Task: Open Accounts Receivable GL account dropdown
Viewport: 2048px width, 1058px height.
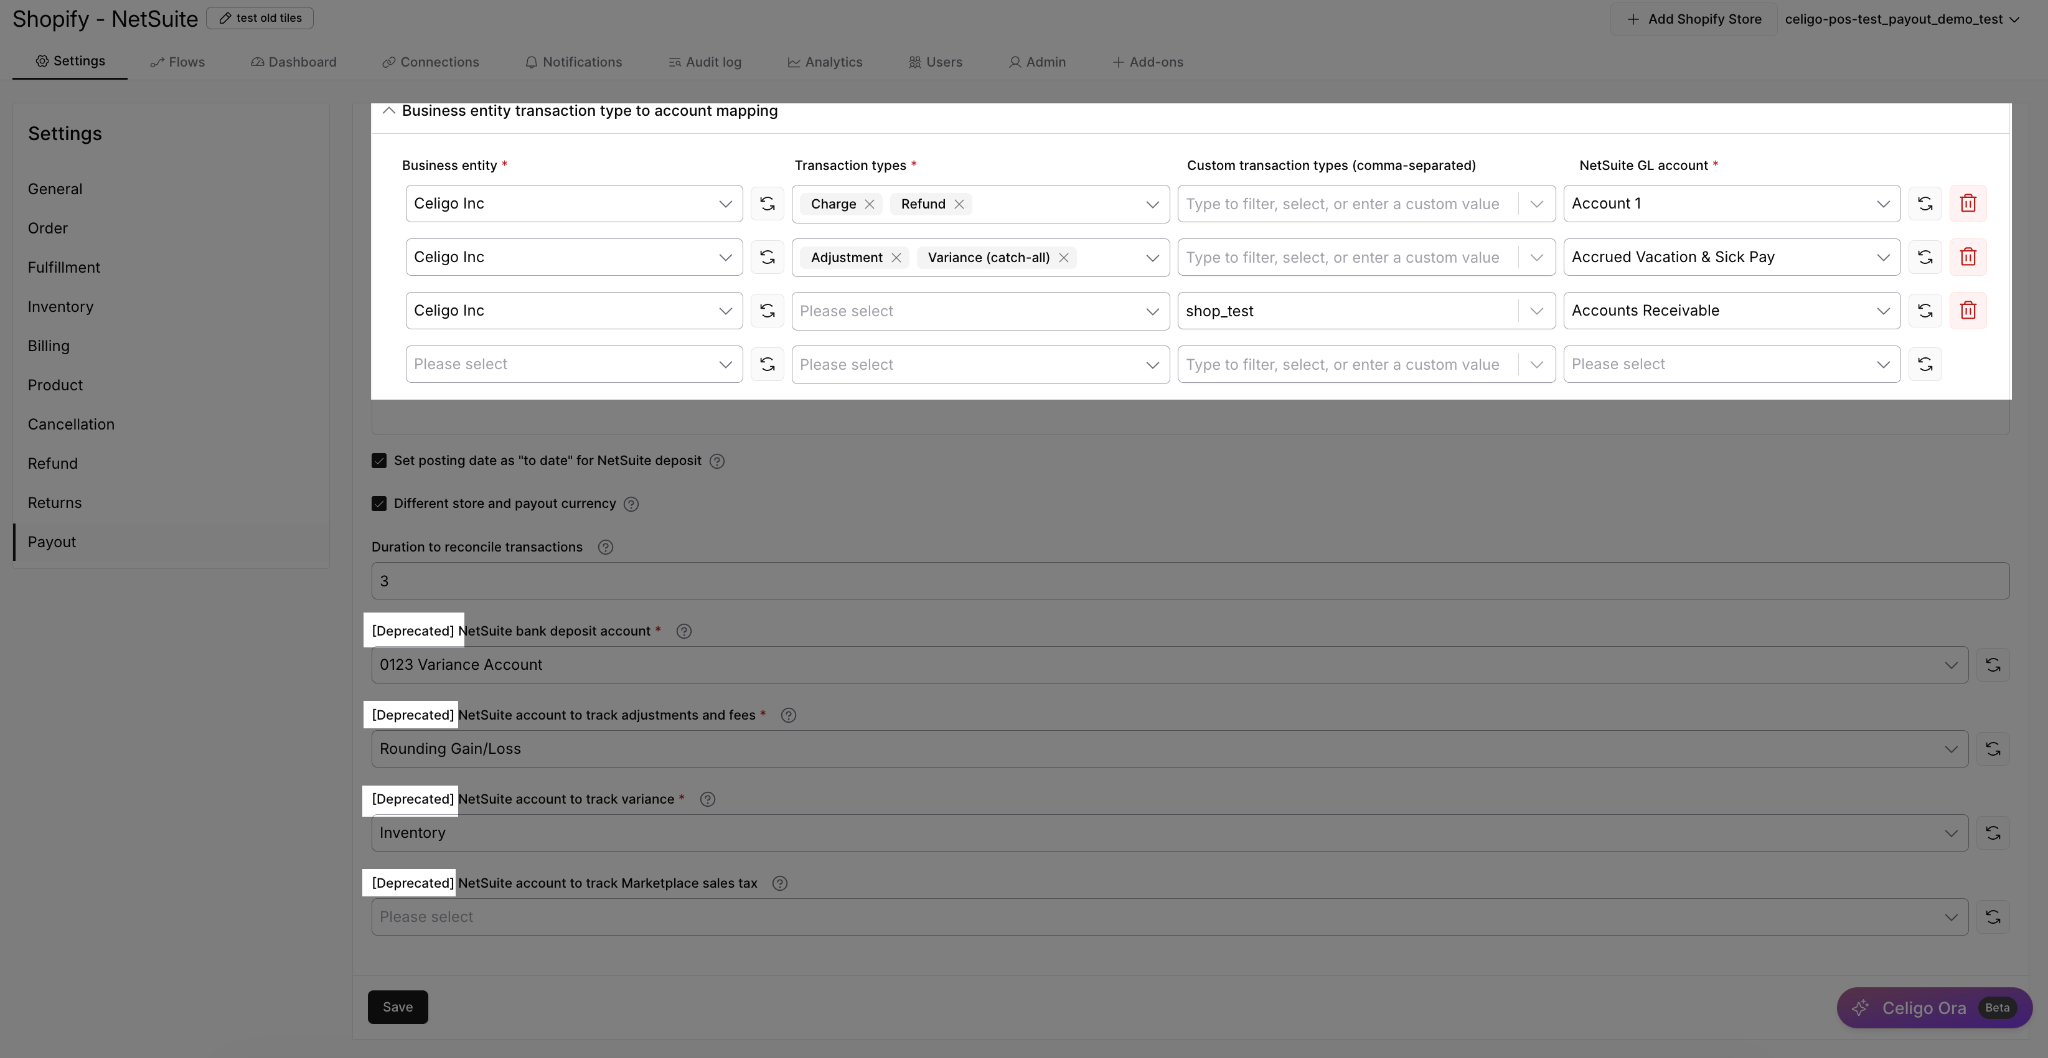Action: tap(1731, 311)
